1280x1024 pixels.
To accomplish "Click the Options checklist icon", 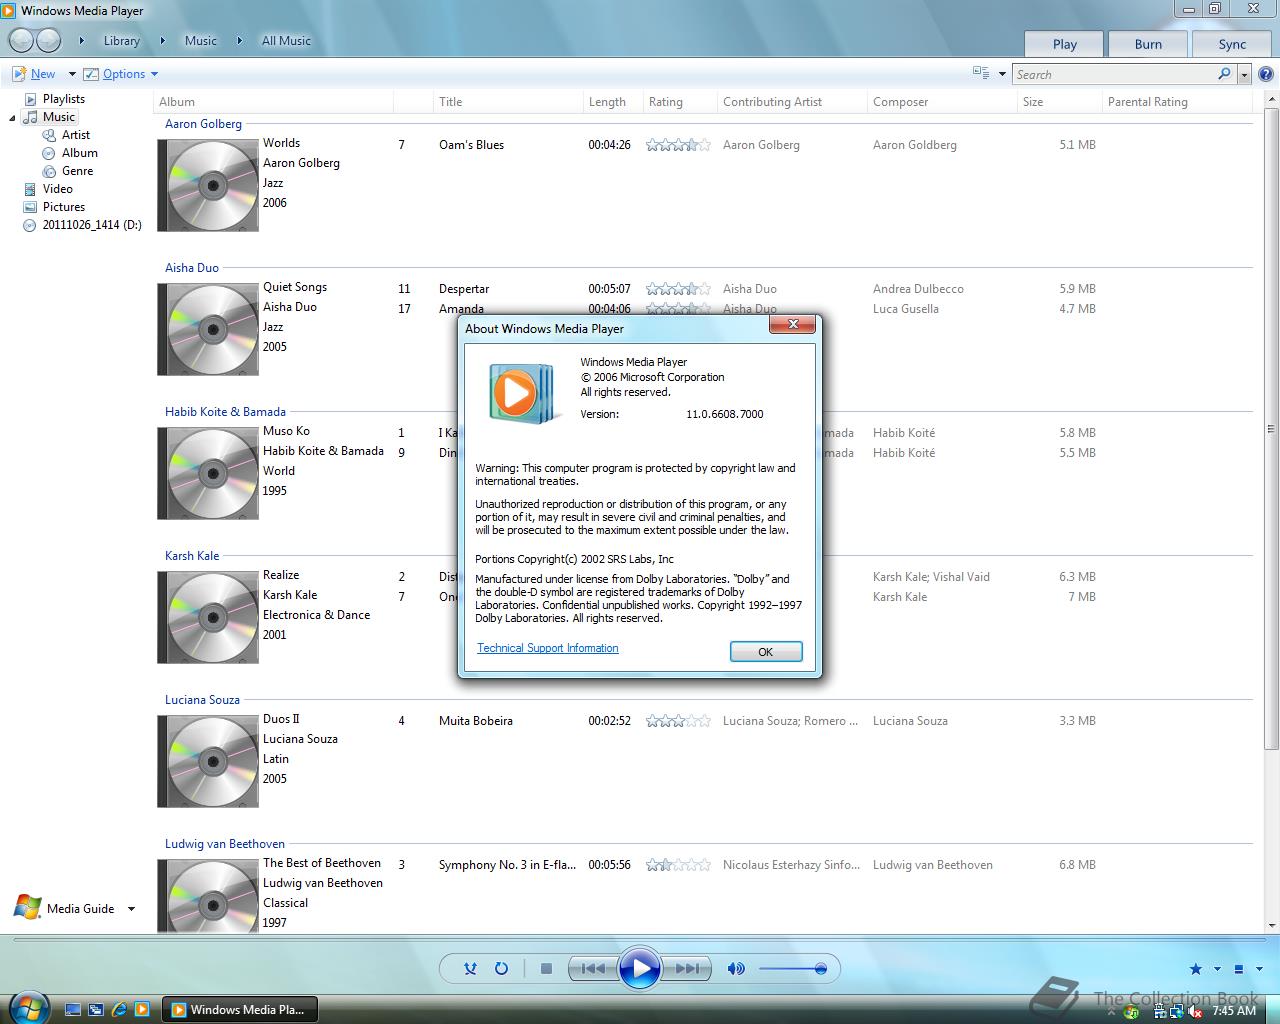I will tap(91, 74).
